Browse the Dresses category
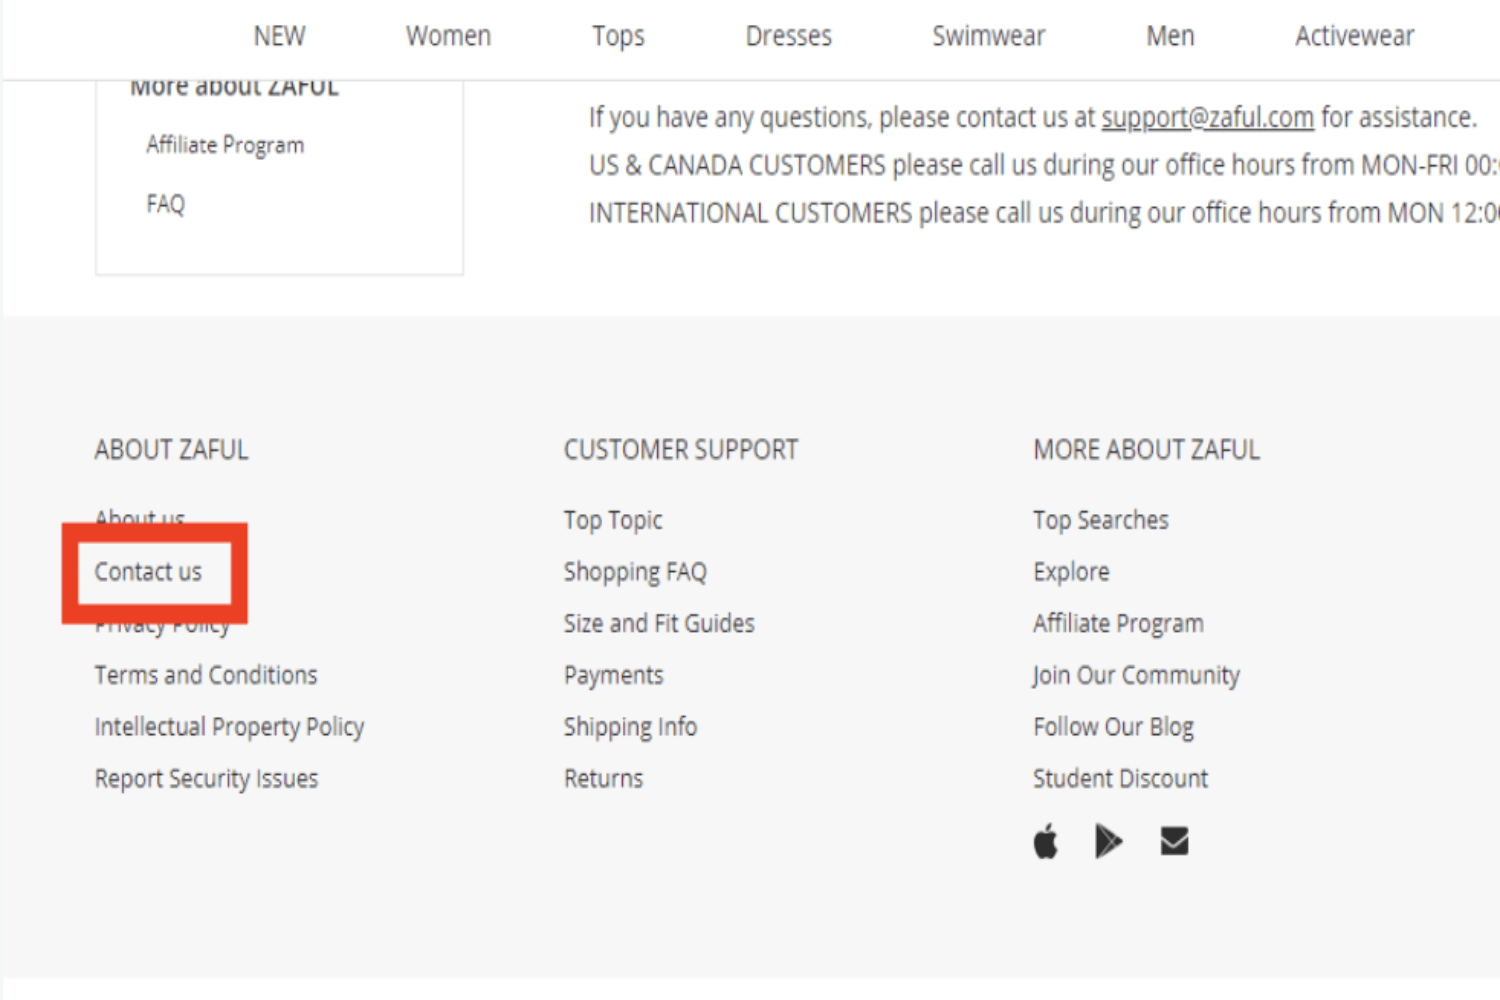Viewport: 1500px width, 1000px height. 788,36
